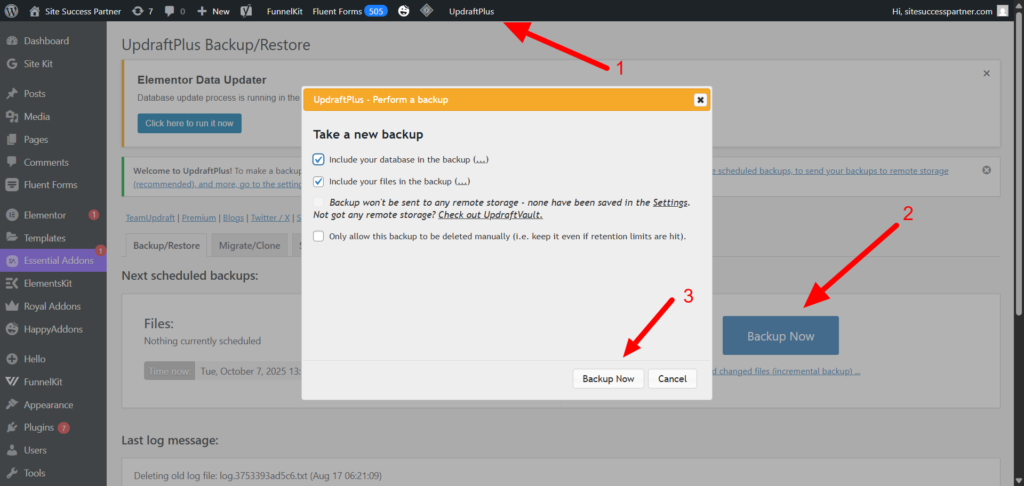Open the New content menu in admin bar
This screenshot has height=486, width=1024.
coord(213,11)
